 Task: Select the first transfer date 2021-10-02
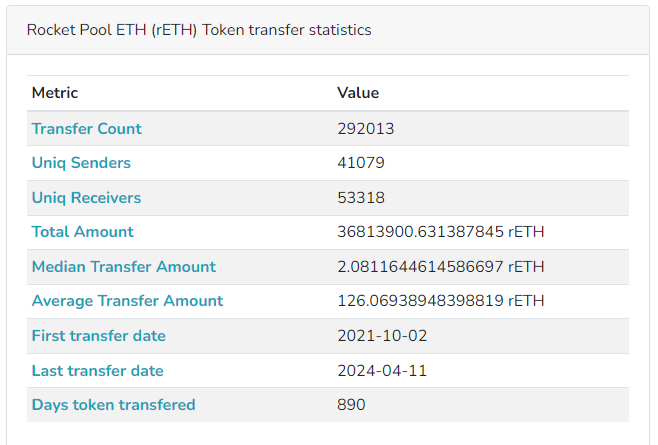click(382, 336)
